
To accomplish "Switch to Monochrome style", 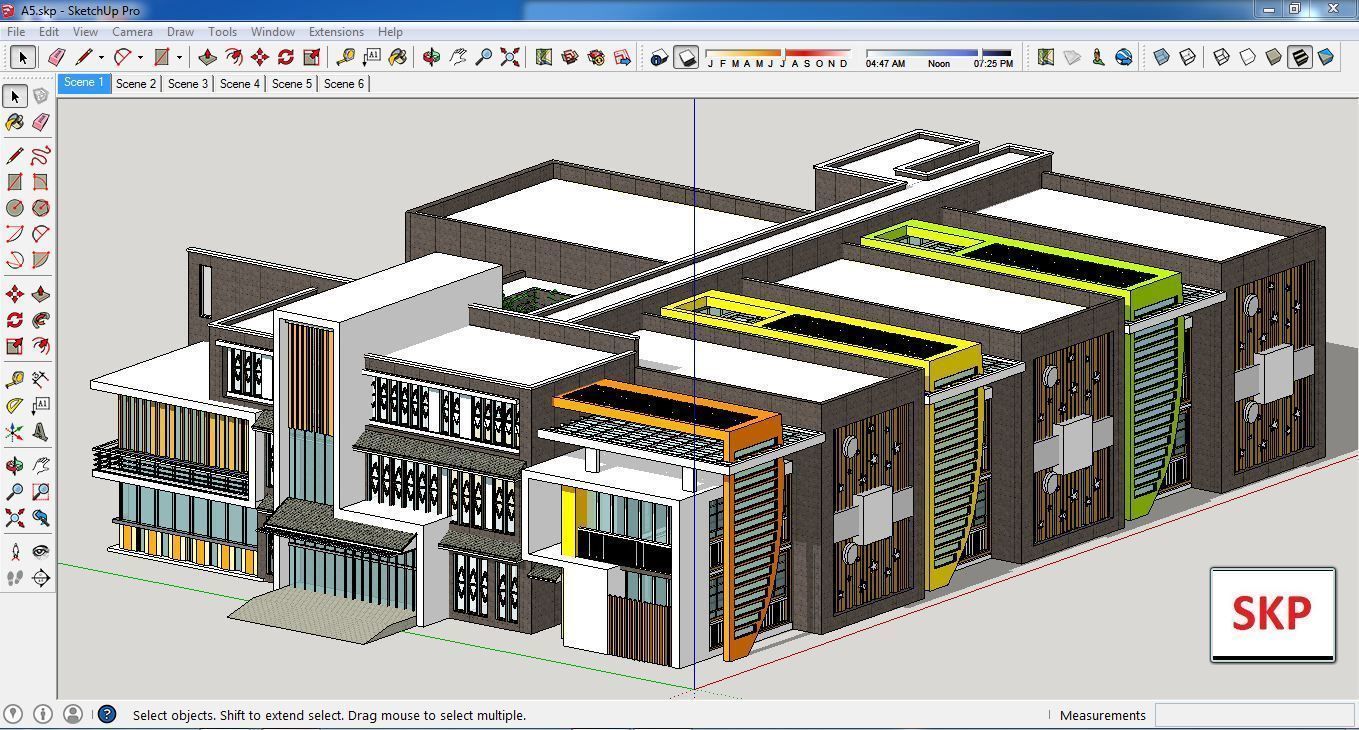I will [1326, 57].
